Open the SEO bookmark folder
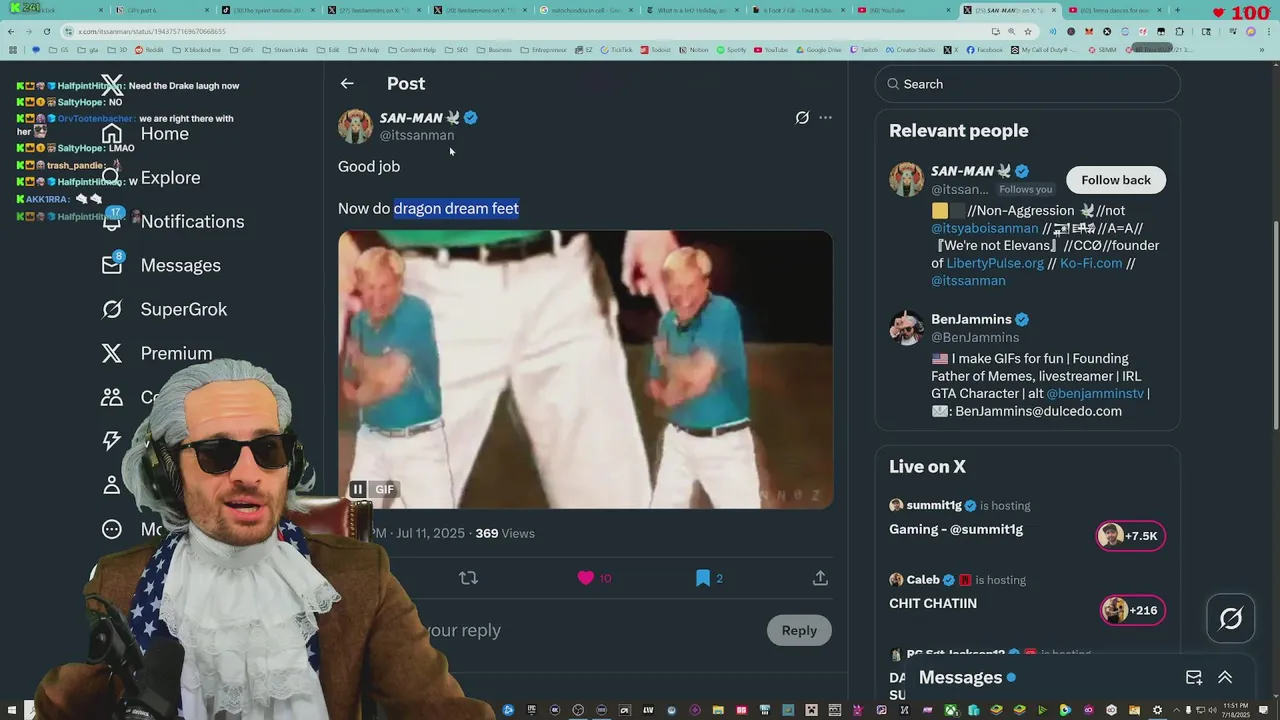 tap(456, 50)
